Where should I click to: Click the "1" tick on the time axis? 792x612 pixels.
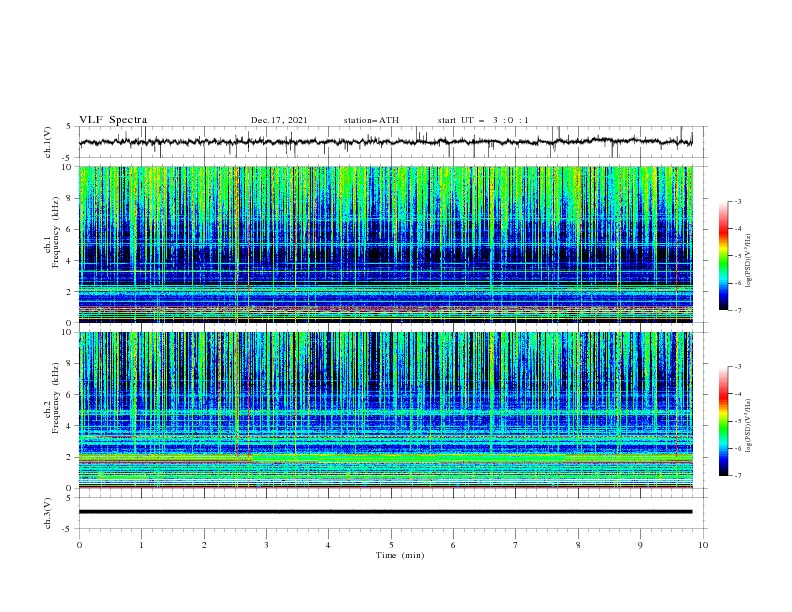point(141,545)
